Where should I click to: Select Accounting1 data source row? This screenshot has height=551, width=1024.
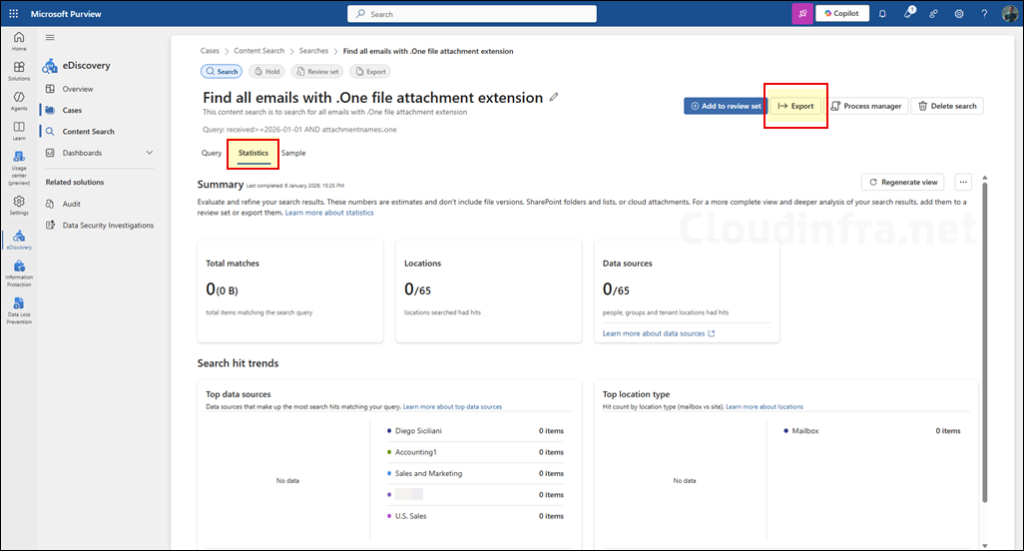pyautogui.click(x=475, y=452)
